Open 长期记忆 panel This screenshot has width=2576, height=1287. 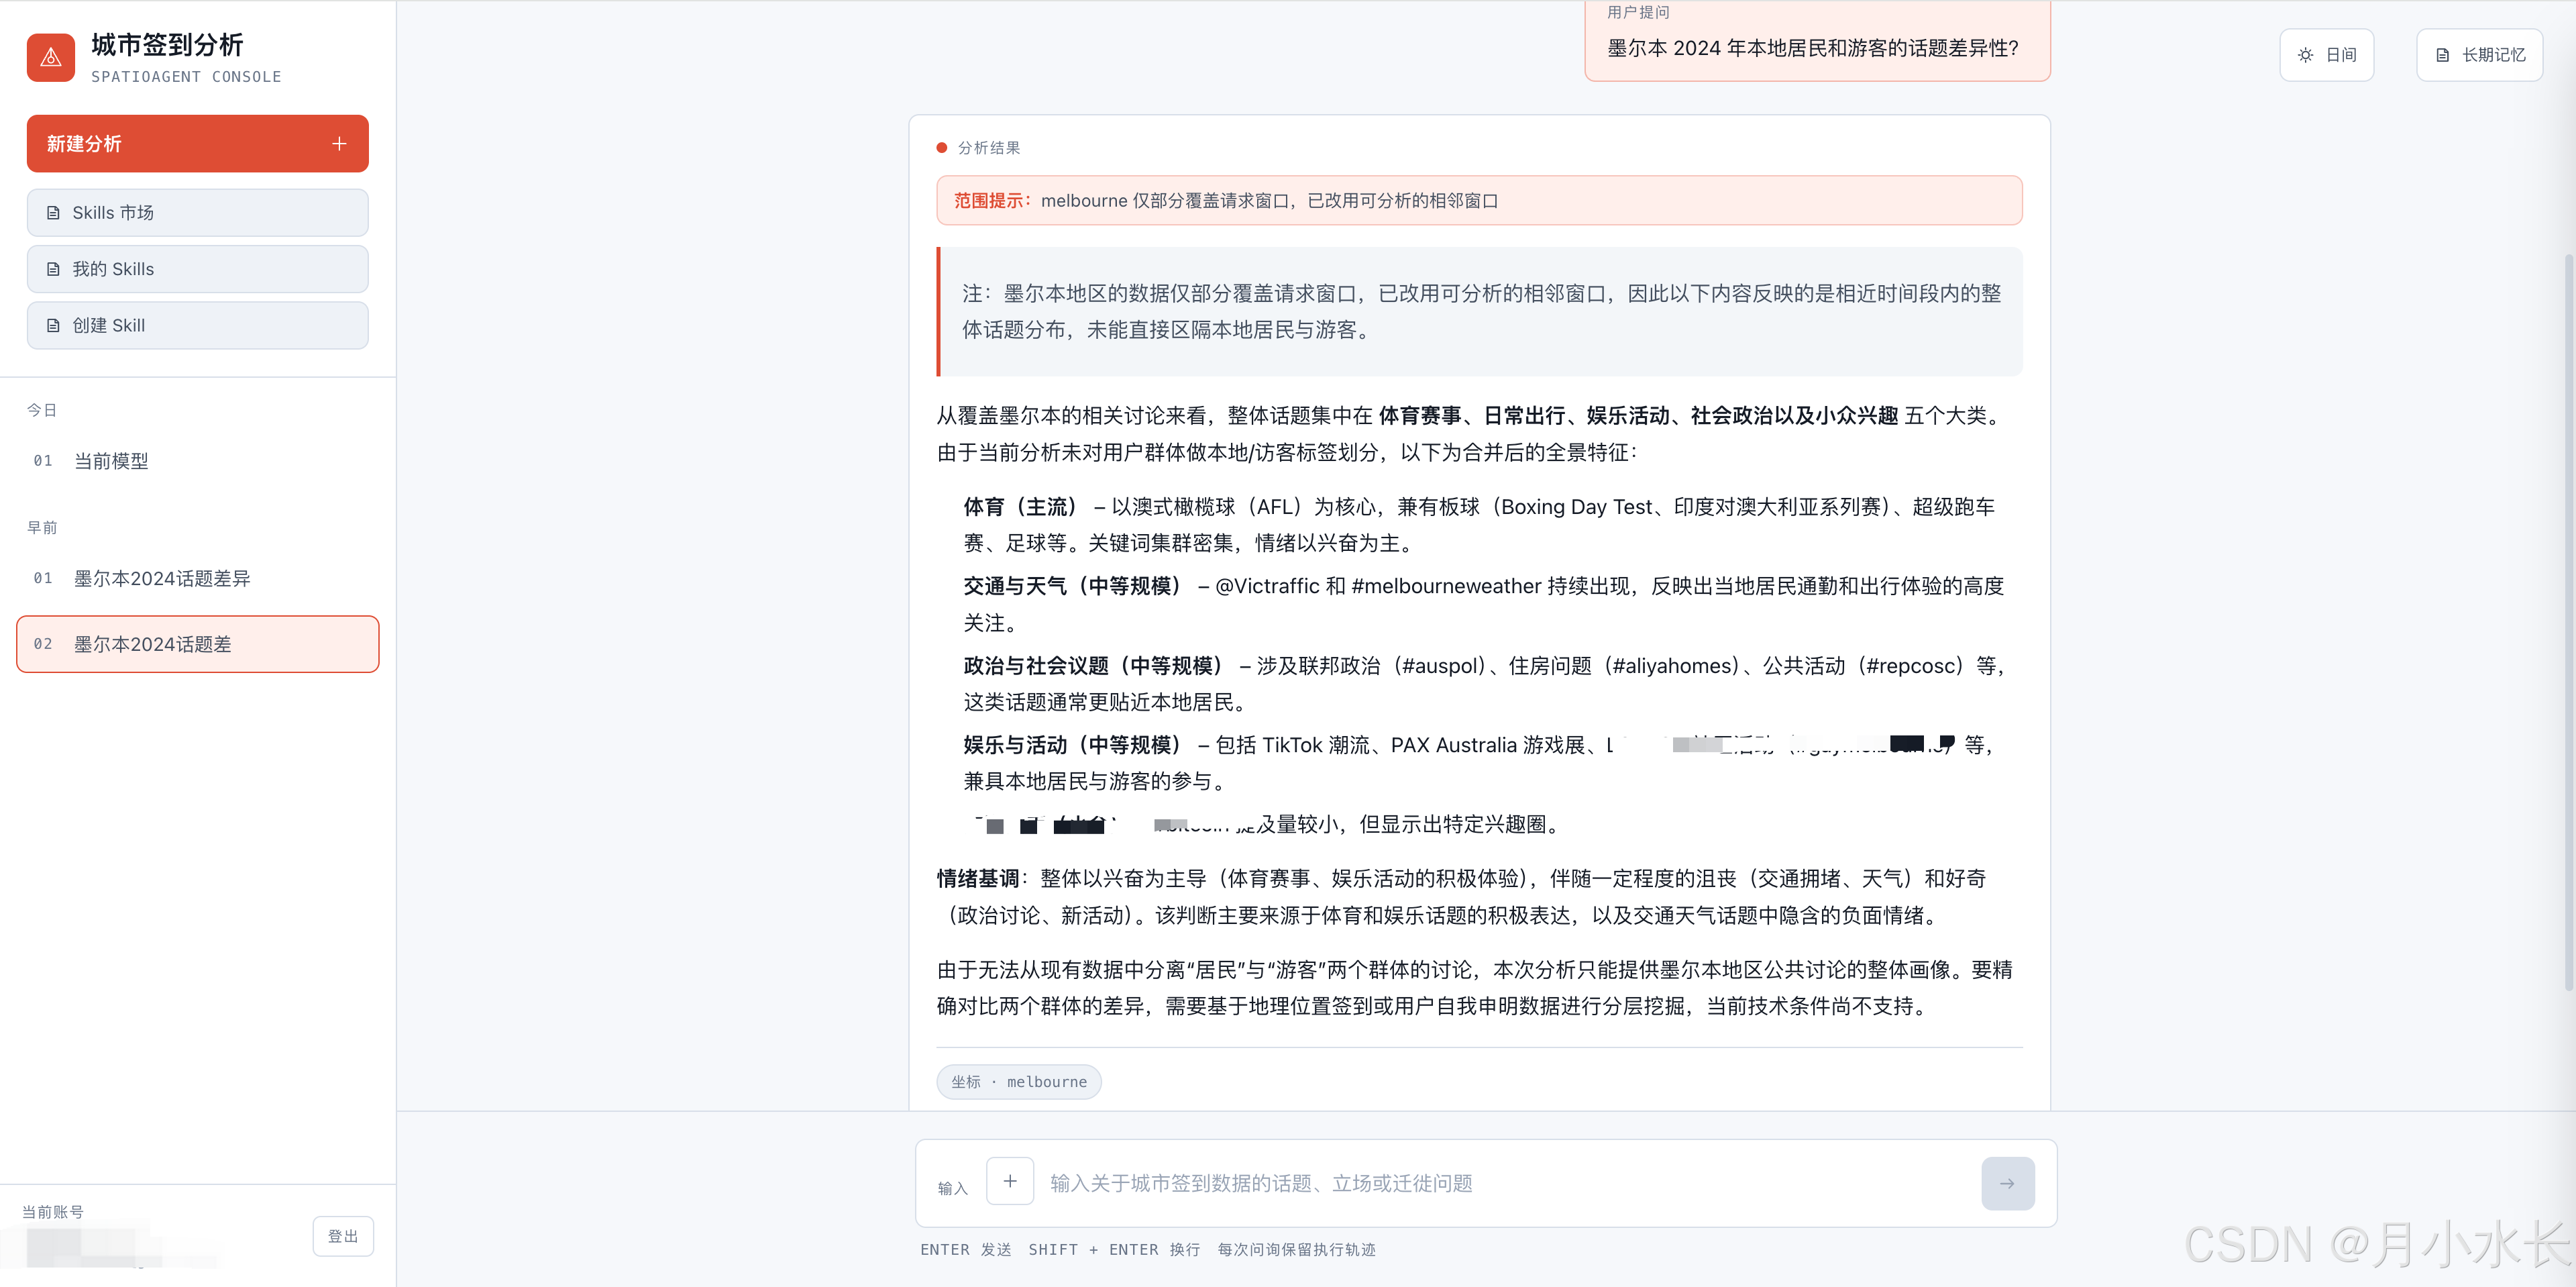[x=2479, y=55]
